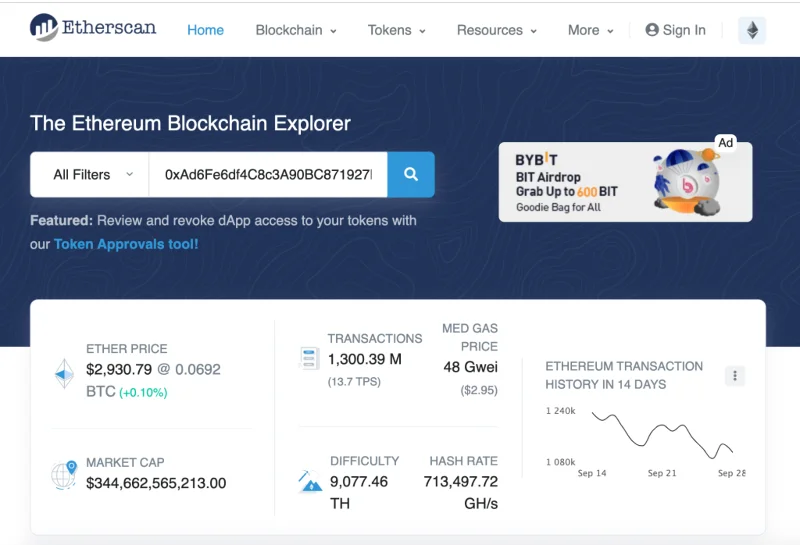
Task: Click the Sep 21 chart axis label
Action: pyautogui.click(x=662, y=473)
